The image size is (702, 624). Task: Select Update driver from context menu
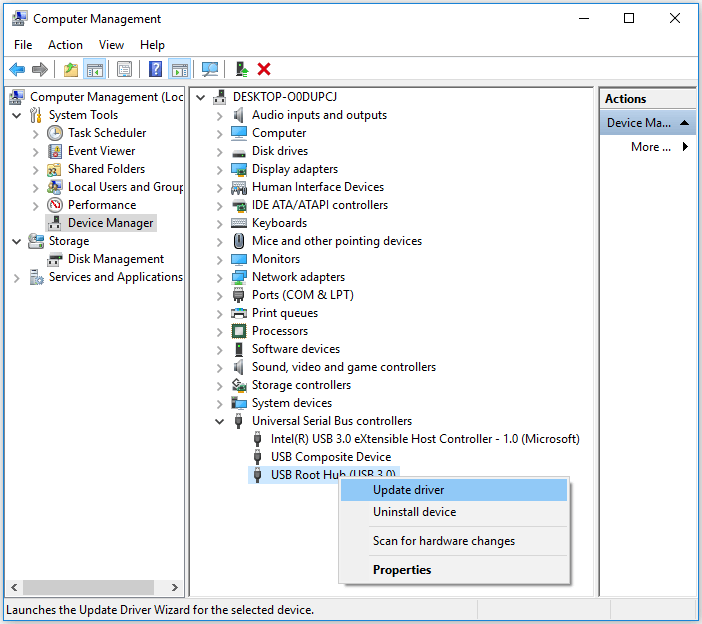click(409, 490)
